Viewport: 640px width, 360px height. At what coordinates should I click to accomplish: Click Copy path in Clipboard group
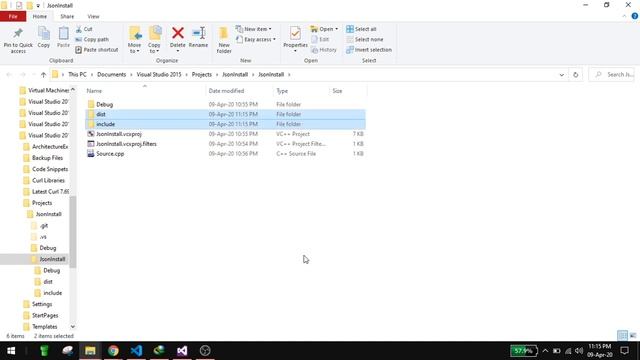click(x=92, y=40)
